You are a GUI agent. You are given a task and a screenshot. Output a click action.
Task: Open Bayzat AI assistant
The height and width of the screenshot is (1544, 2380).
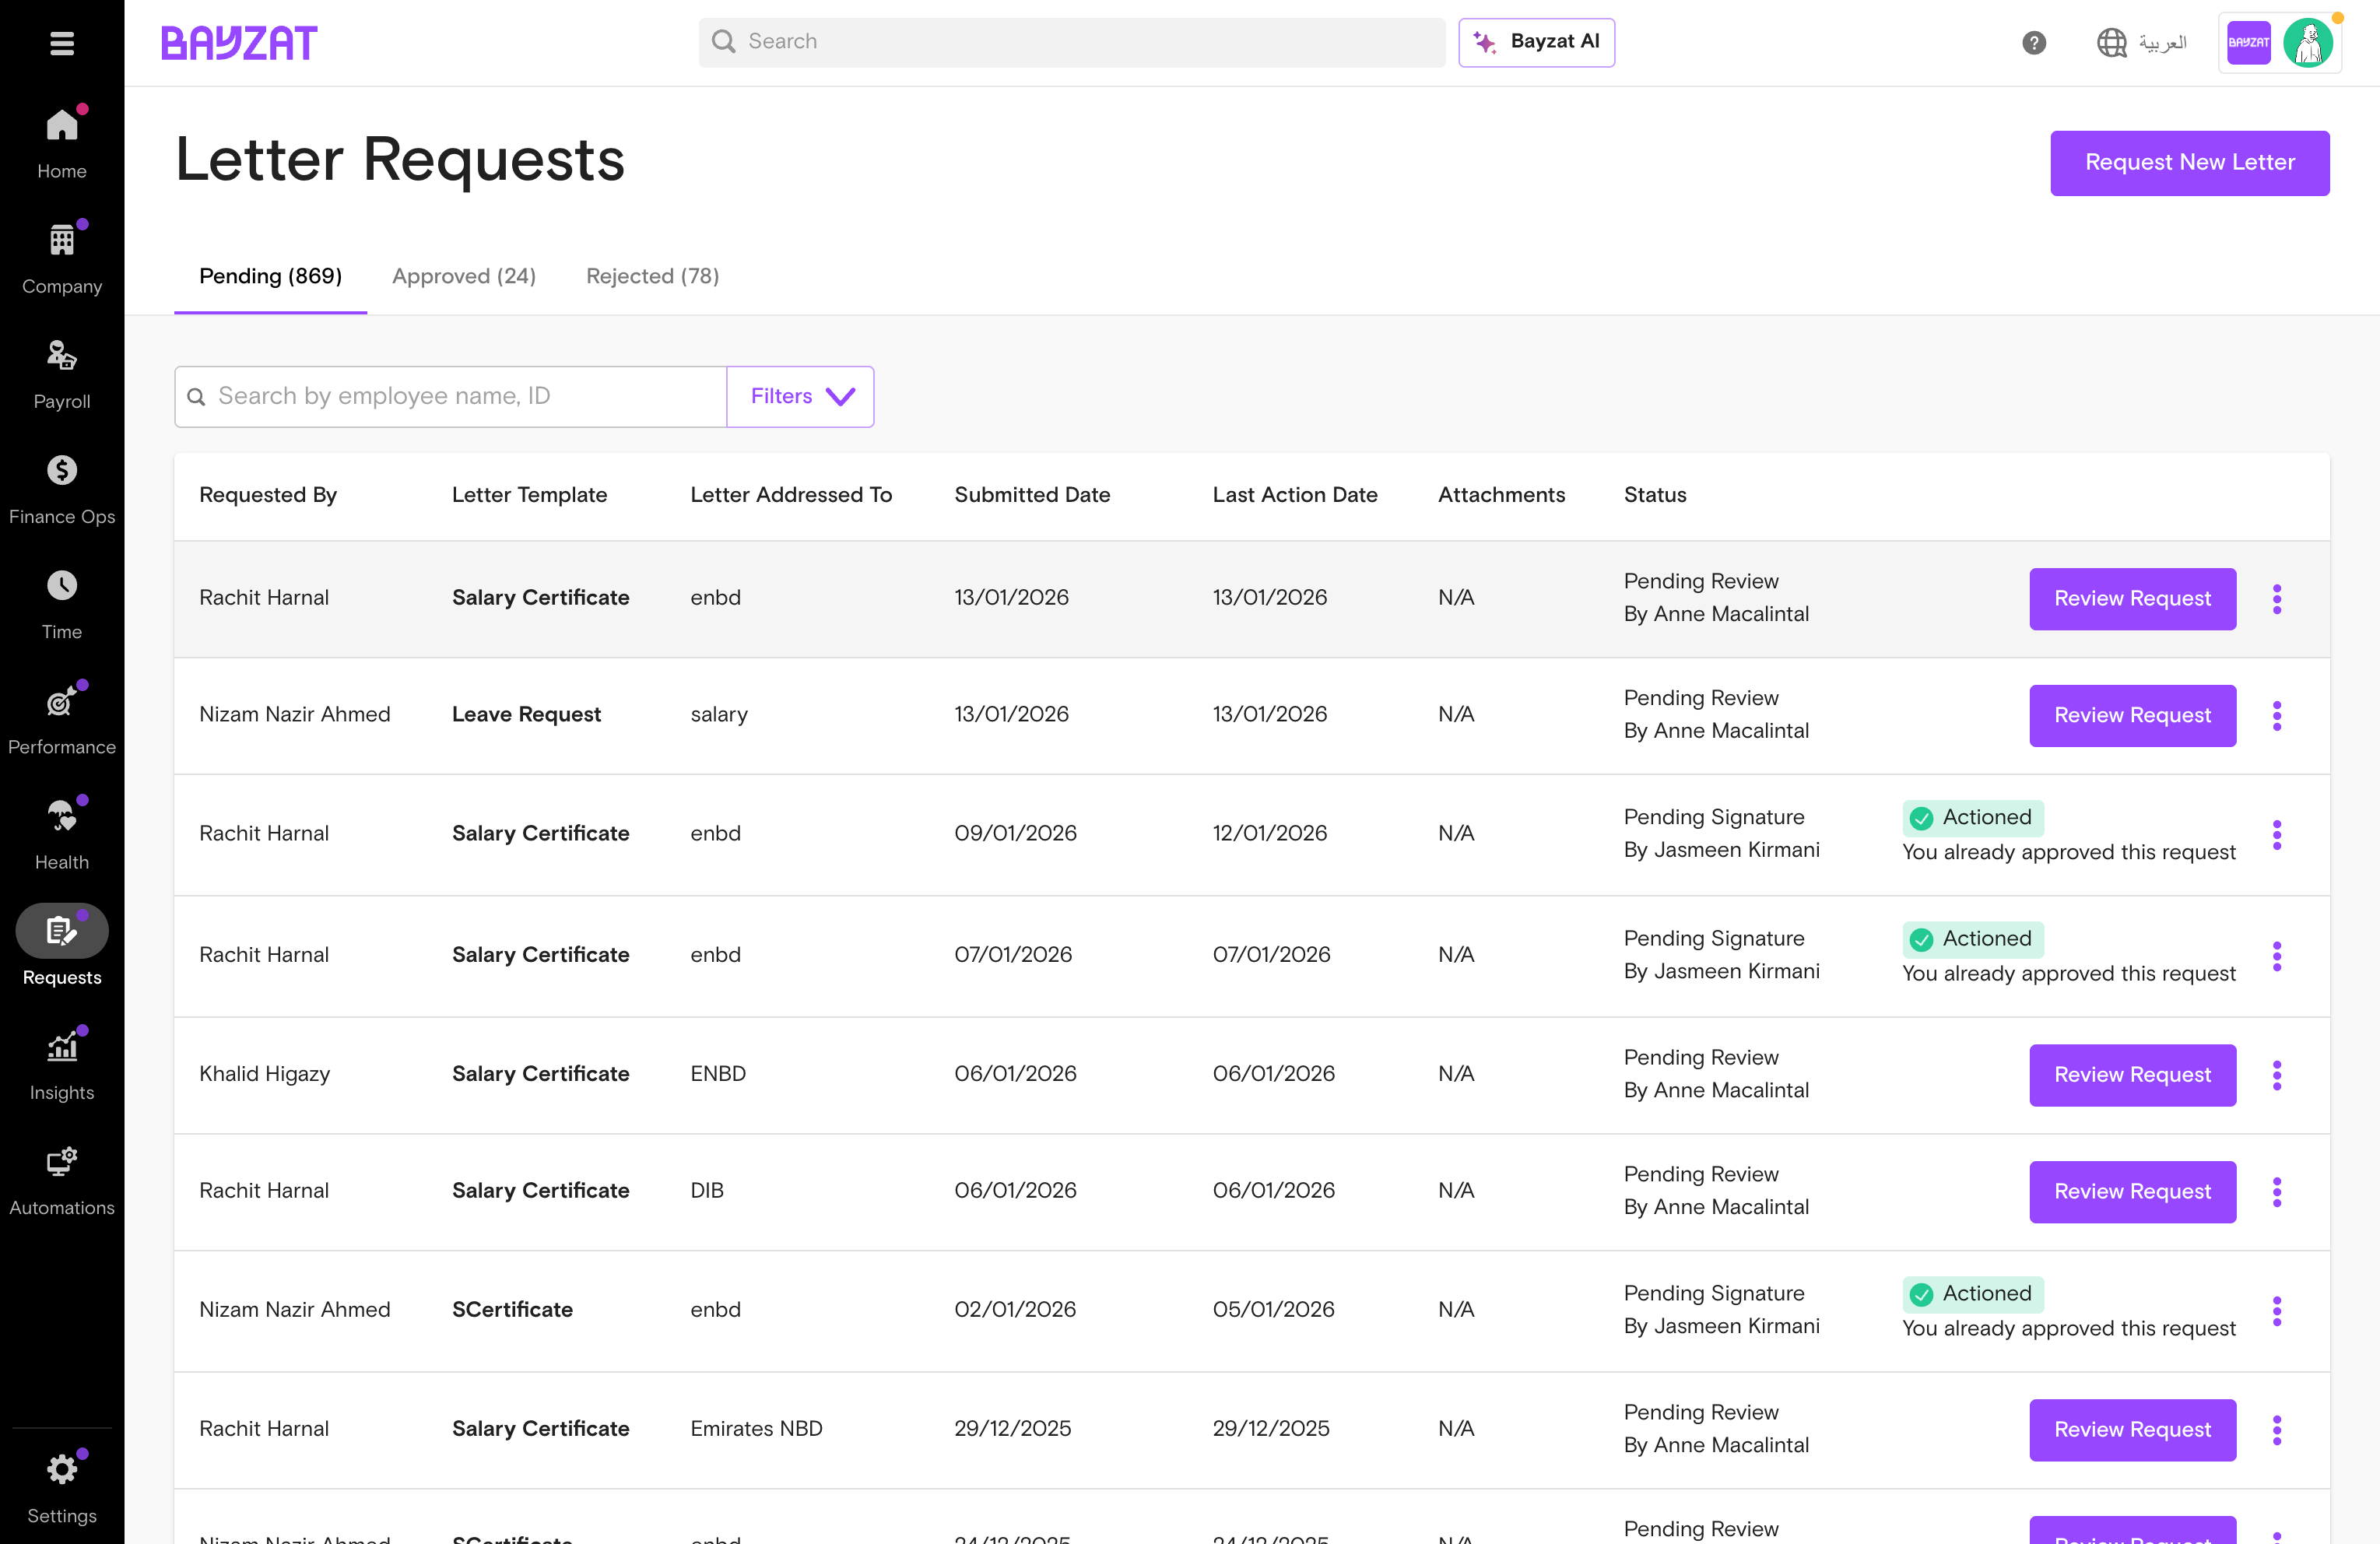(x=1536, y=42)
